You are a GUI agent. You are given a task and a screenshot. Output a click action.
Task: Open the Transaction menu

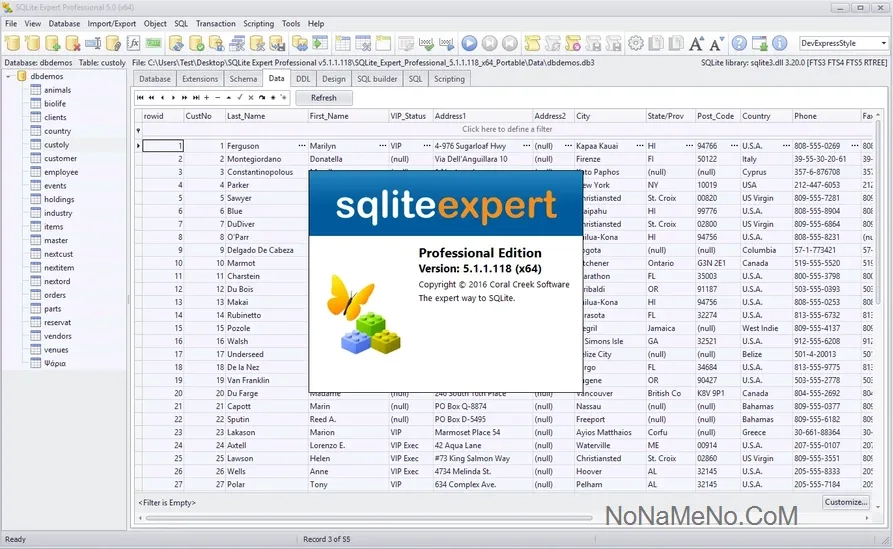point(215,23)
